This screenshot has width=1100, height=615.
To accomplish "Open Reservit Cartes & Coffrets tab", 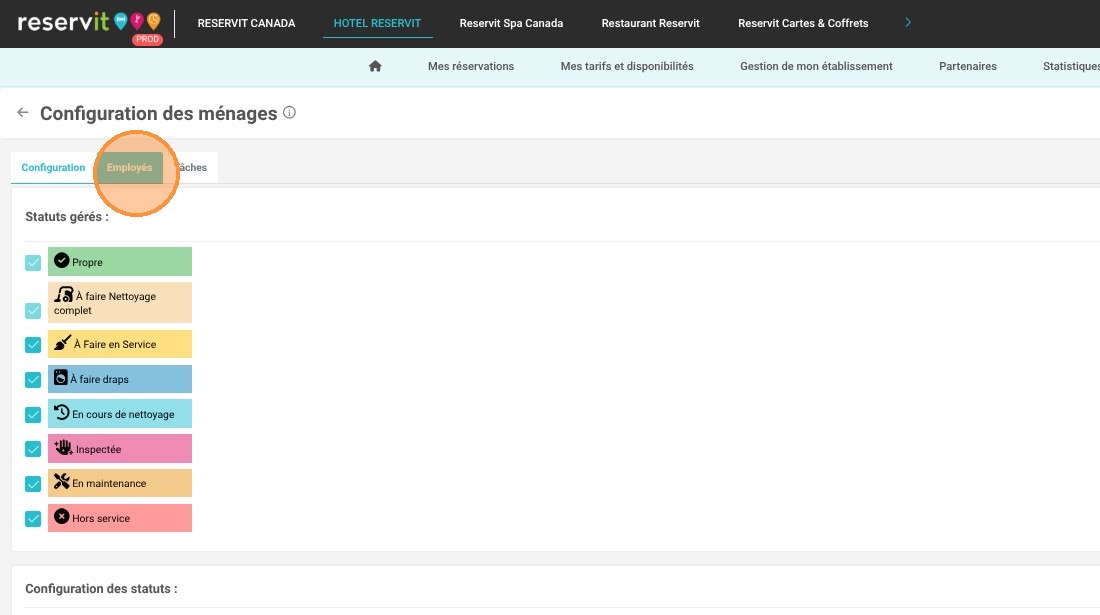I will tap(803, 23).
